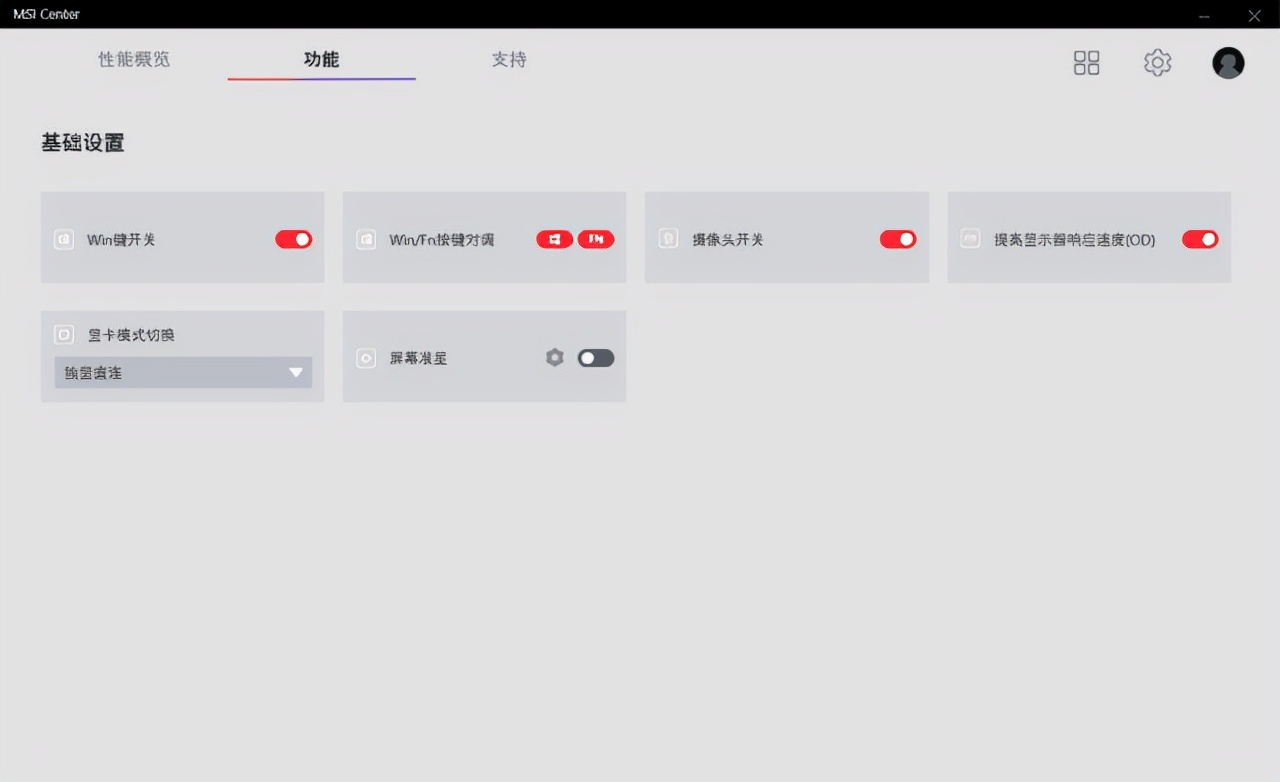Click the 摄像头开关 label text

[728, 240]
